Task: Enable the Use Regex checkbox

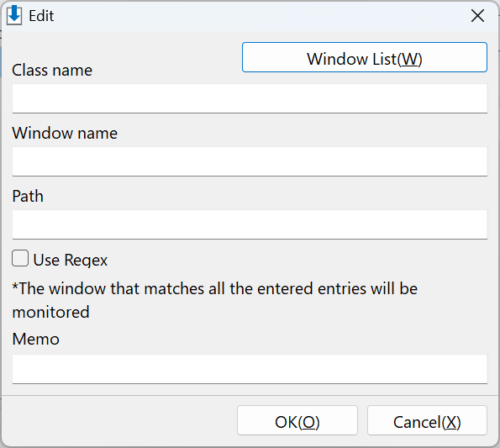Action: tap(20, 258)
